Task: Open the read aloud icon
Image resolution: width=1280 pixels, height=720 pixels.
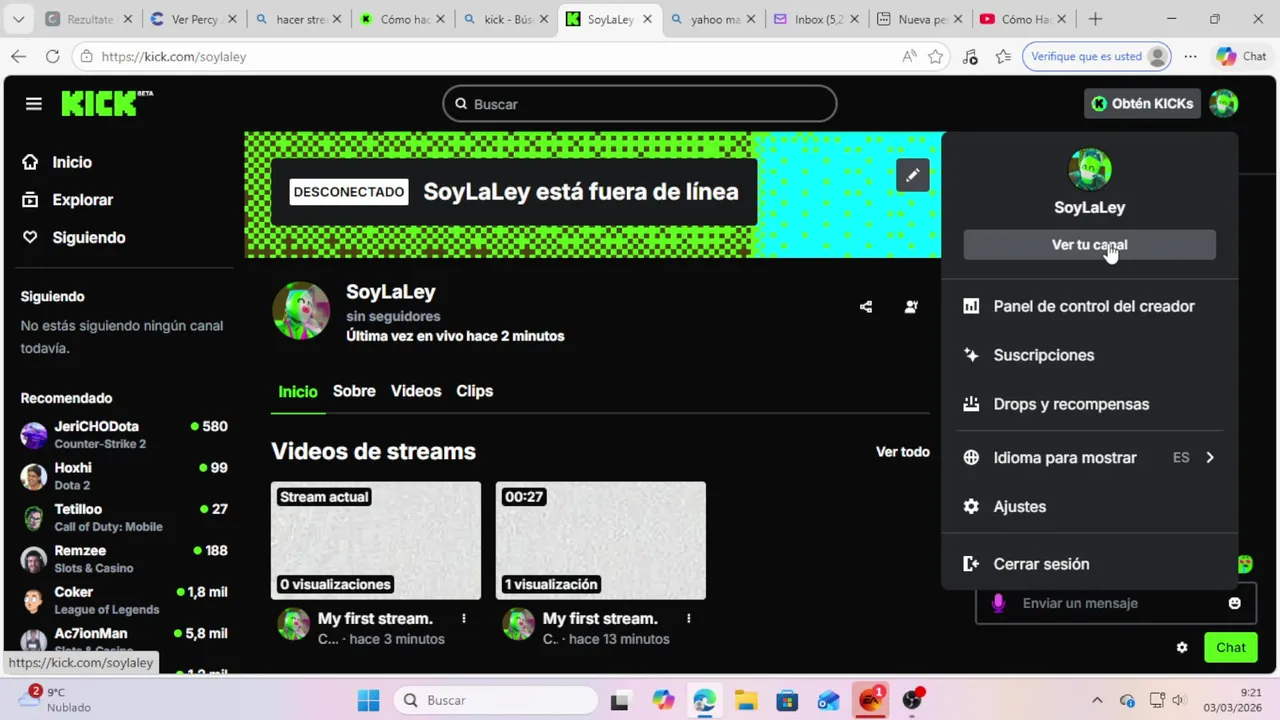Action: point(909,57)
